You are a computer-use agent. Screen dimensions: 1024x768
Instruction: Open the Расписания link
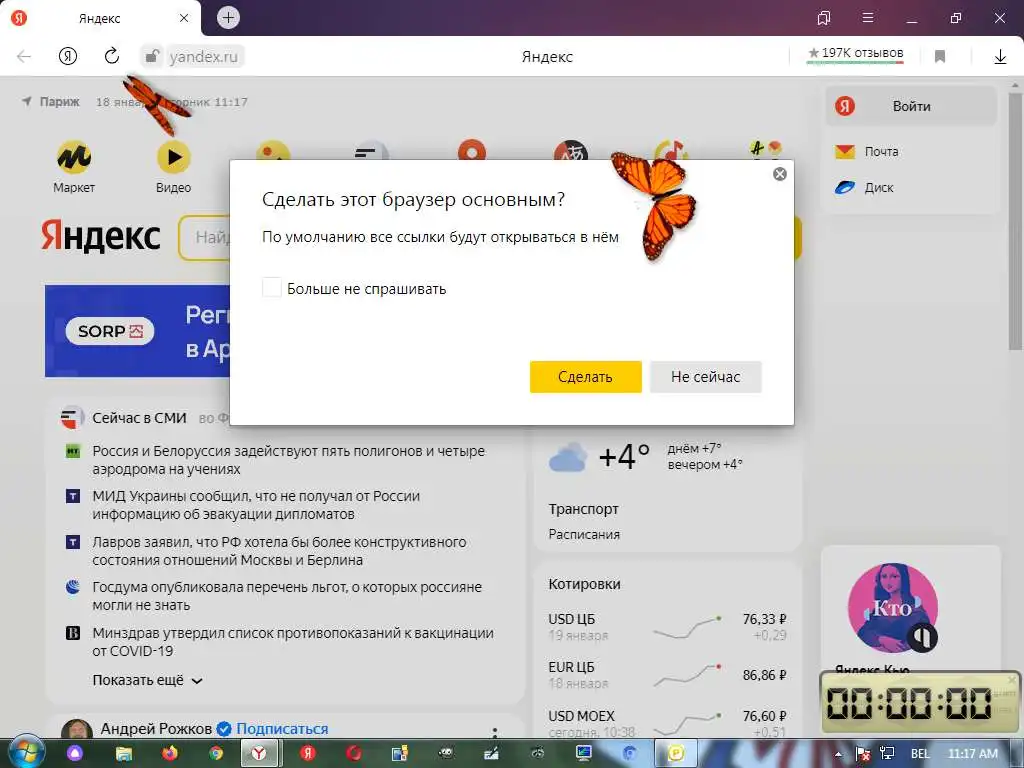pos(584,534)
